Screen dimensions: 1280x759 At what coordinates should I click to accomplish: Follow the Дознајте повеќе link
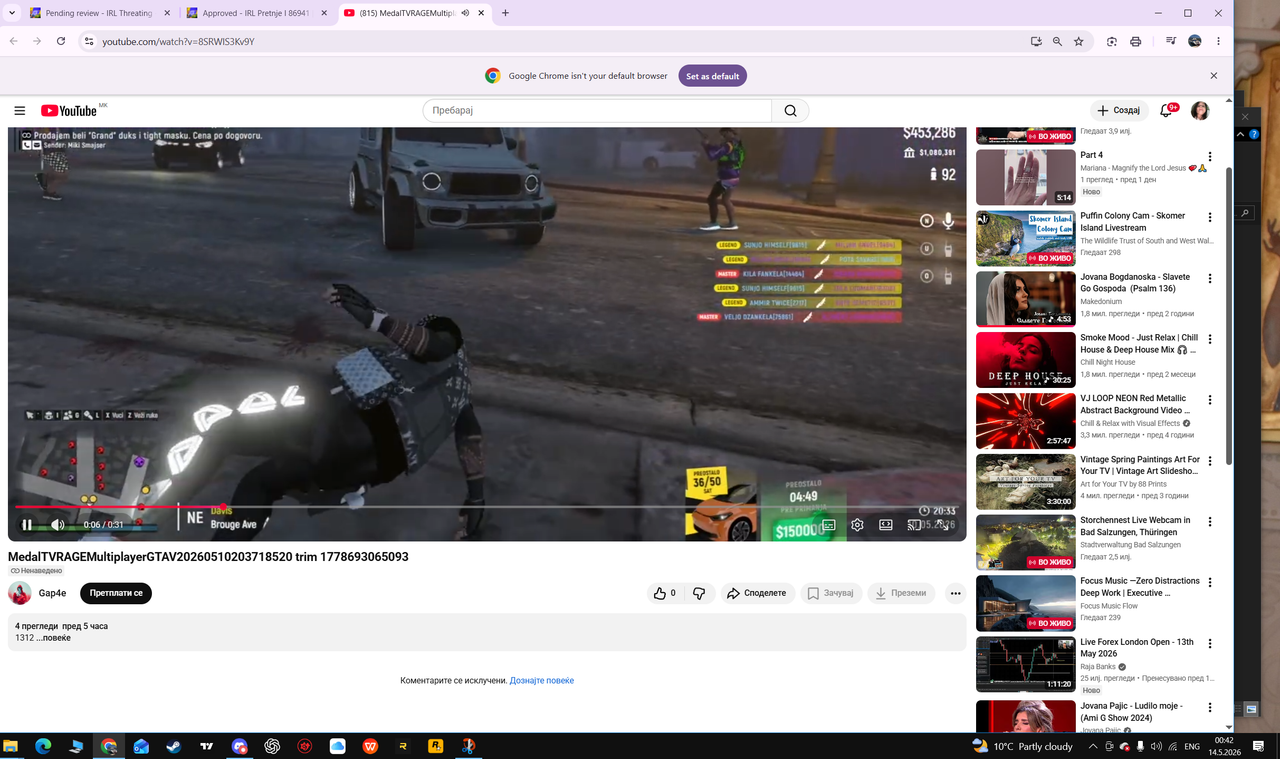(542, 681)
